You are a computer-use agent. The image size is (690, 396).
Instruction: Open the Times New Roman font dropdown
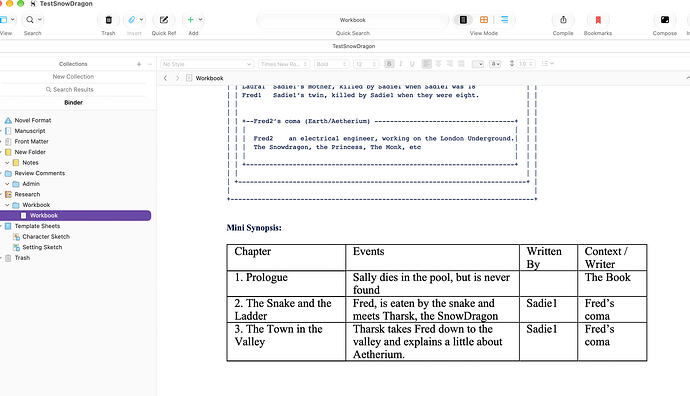(284, 64)
